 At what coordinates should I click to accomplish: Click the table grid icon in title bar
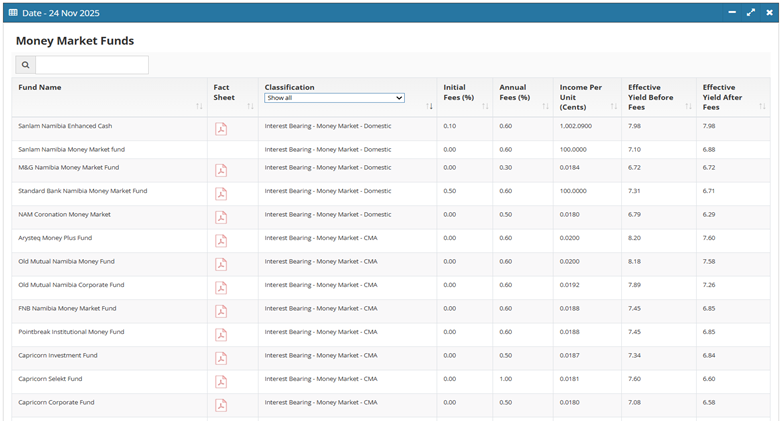point(13,13)
